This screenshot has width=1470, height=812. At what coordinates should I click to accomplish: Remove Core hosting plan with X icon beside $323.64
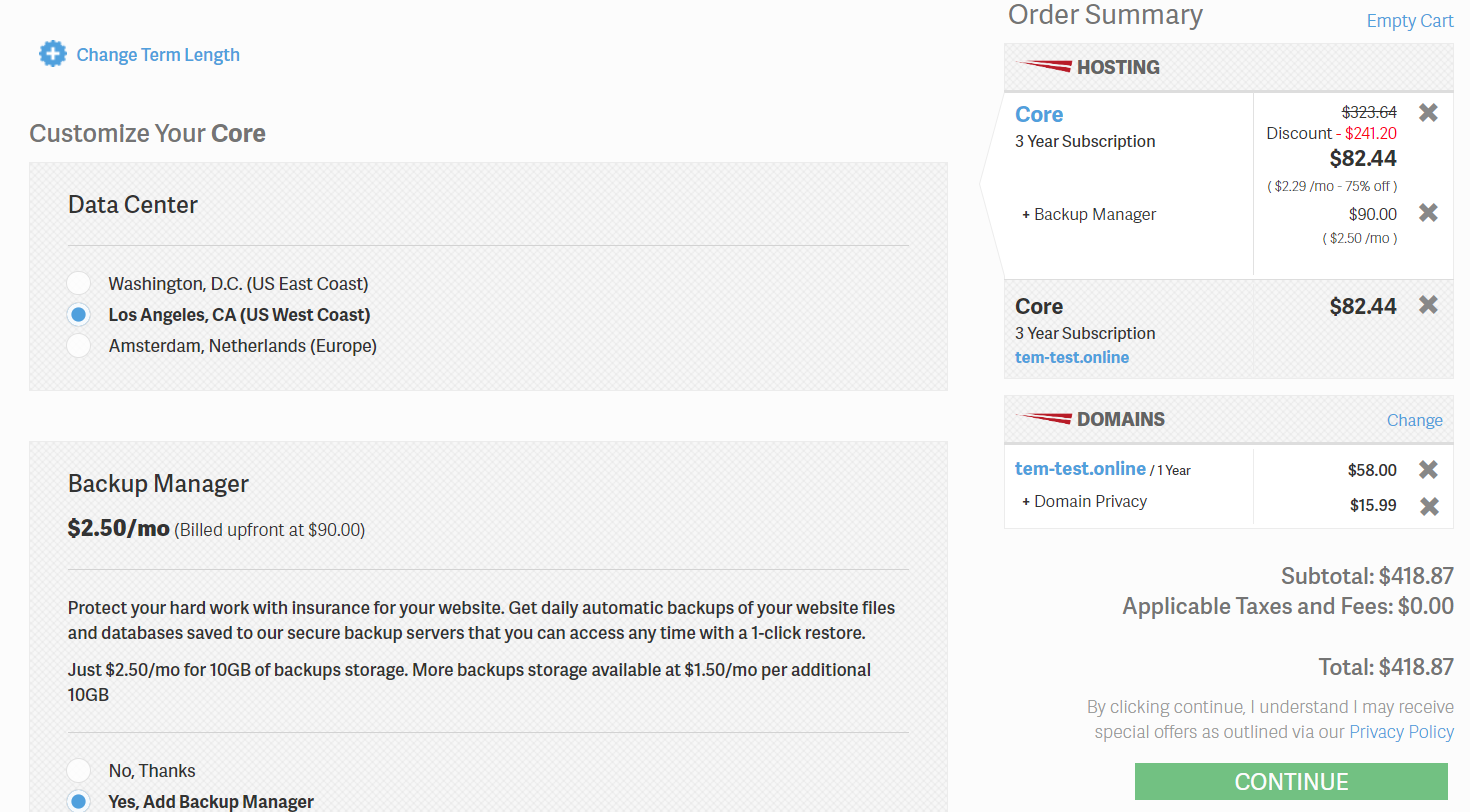click(1428, 112)
